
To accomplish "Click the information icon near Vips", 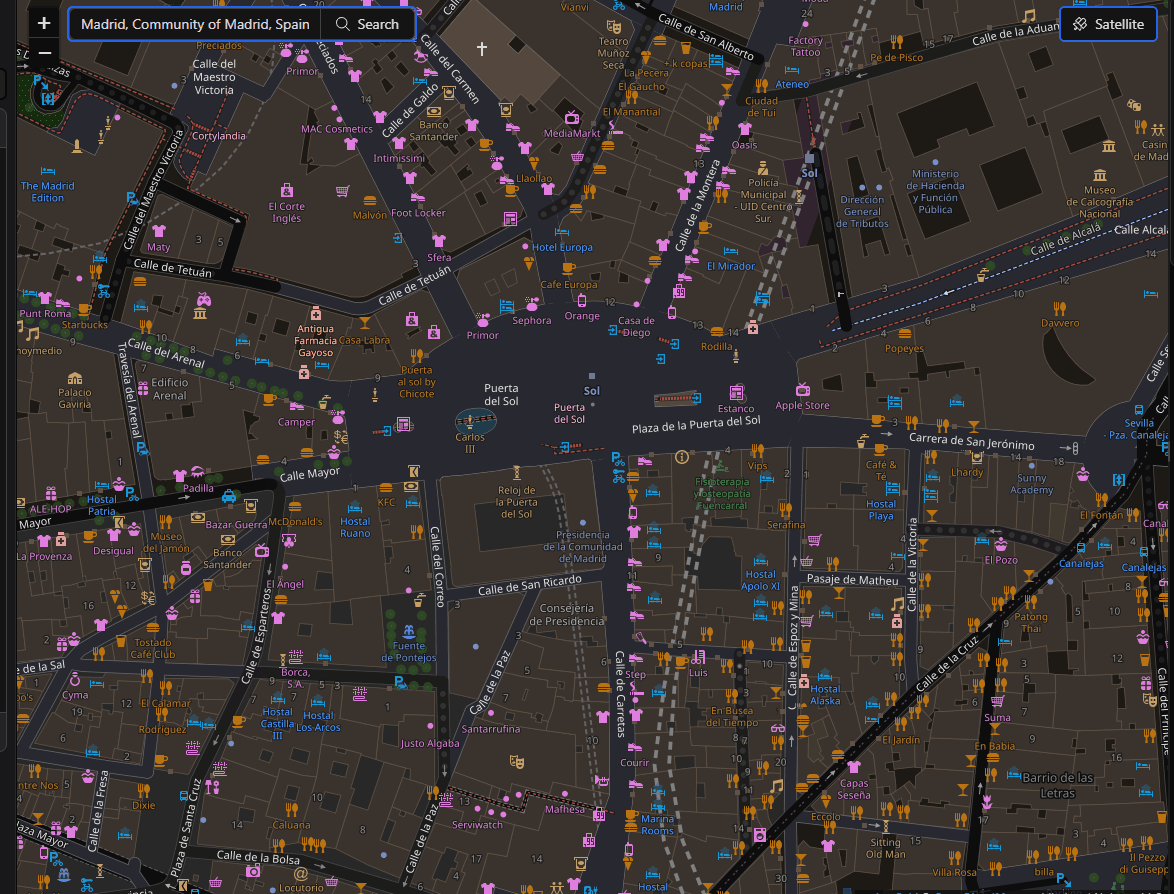I will coord(682,457).
